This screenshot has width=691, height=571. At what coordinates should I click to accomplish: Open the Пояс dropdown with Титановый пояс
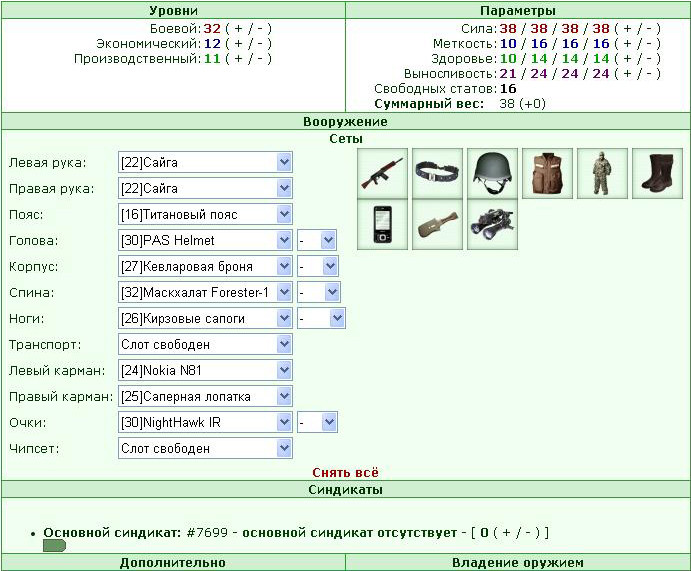tap(205, 215)
